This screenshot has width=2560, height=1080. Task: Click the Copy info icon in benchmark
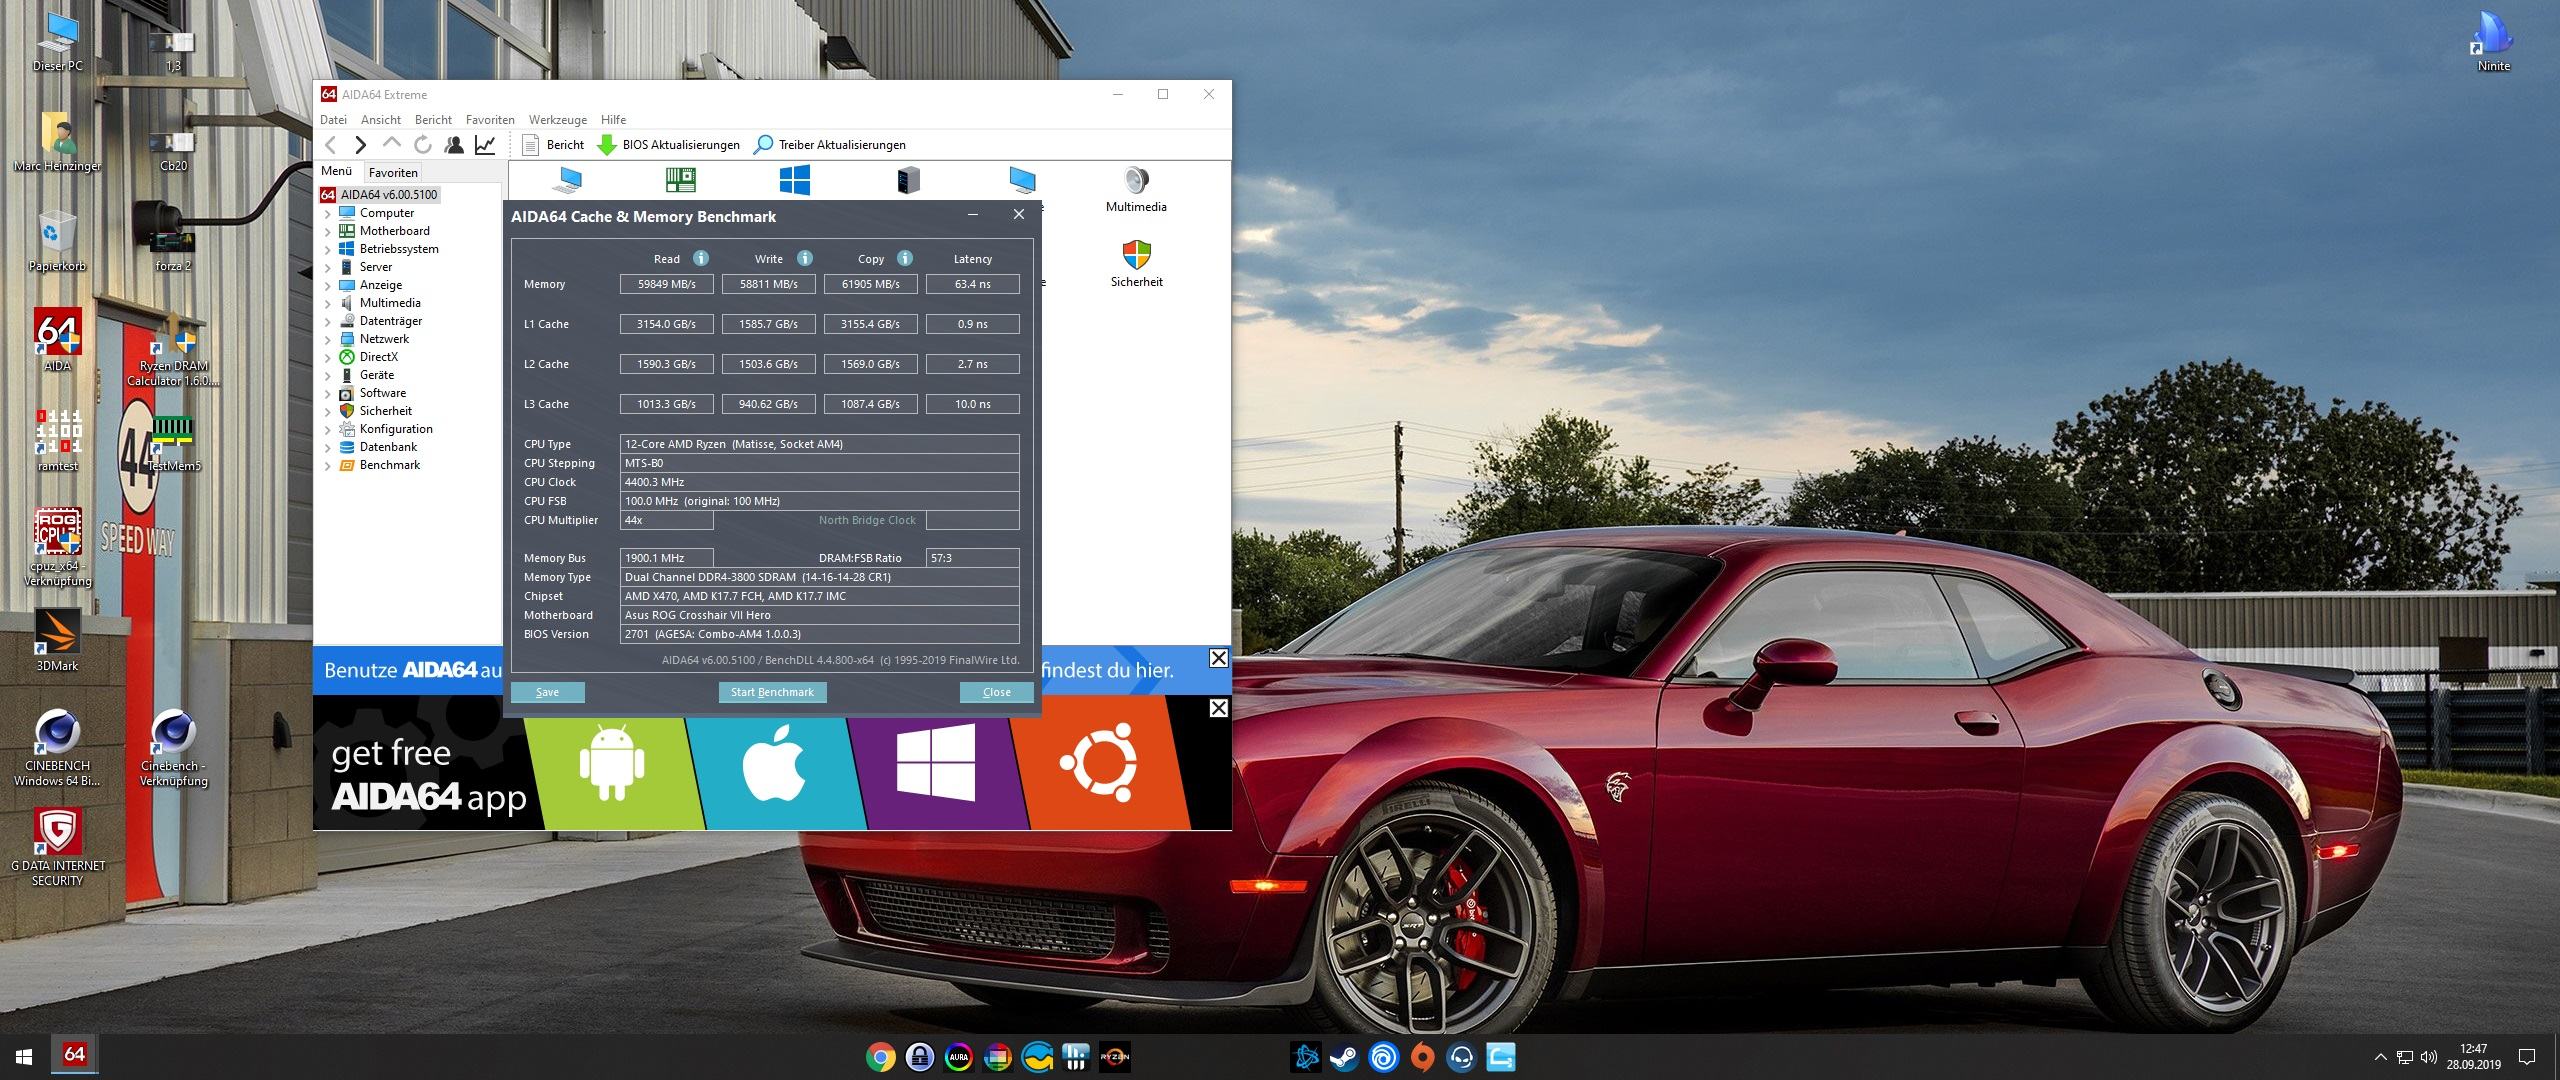[x=905, y=258]
